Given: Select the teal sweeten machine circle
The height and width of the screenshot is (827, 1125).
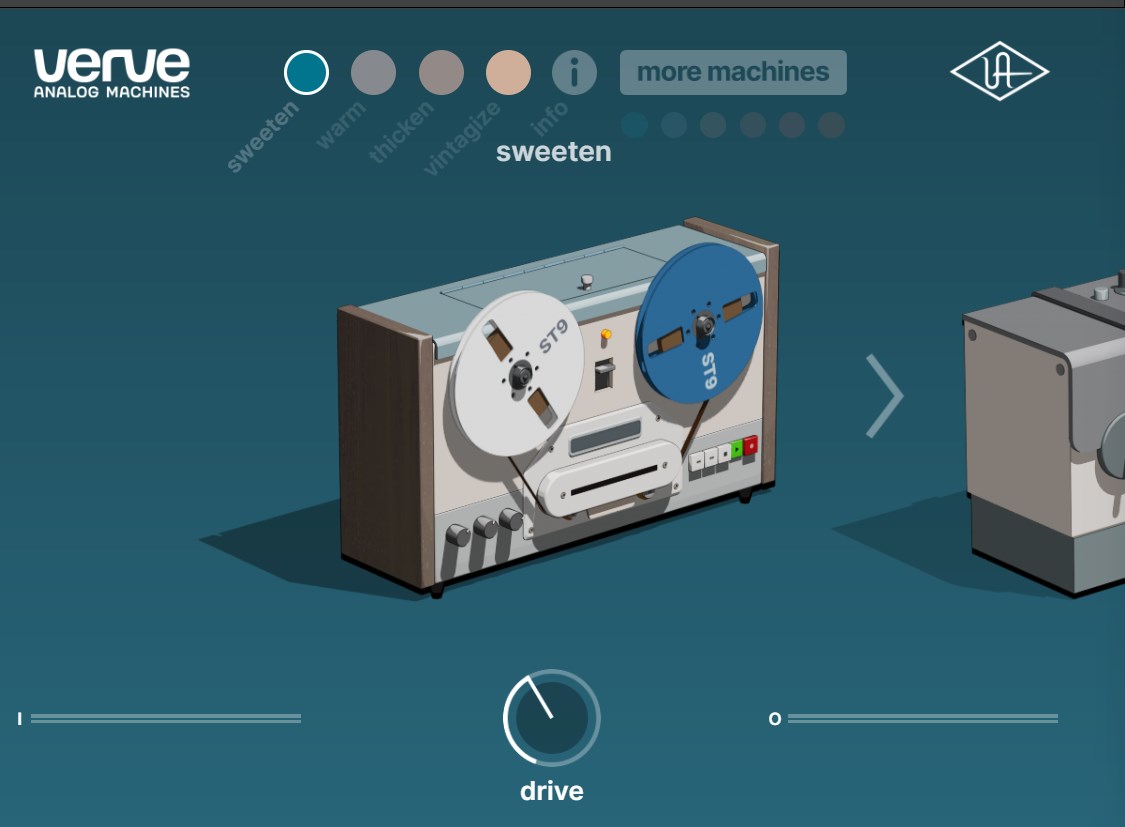Looking at the screenshot, I should click(306, 72).
